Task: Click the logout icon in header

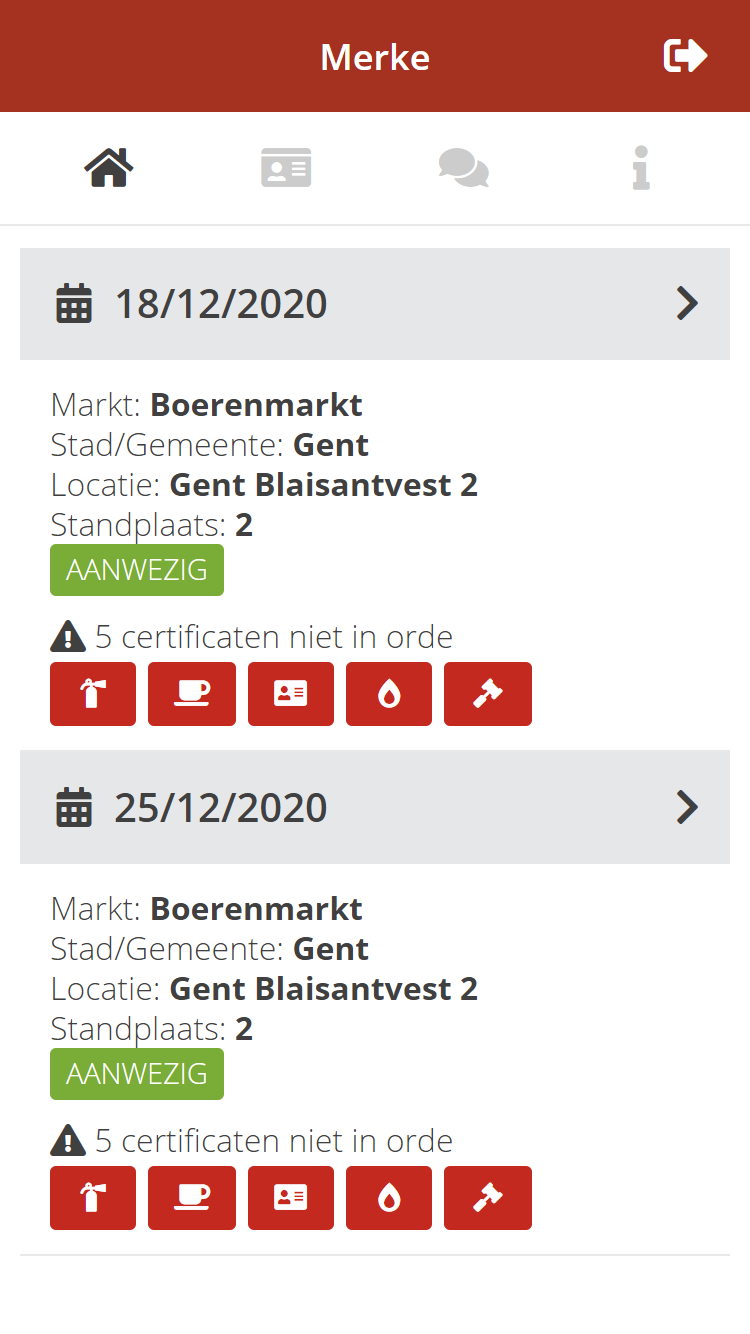Action: click(x=685, y=56)
